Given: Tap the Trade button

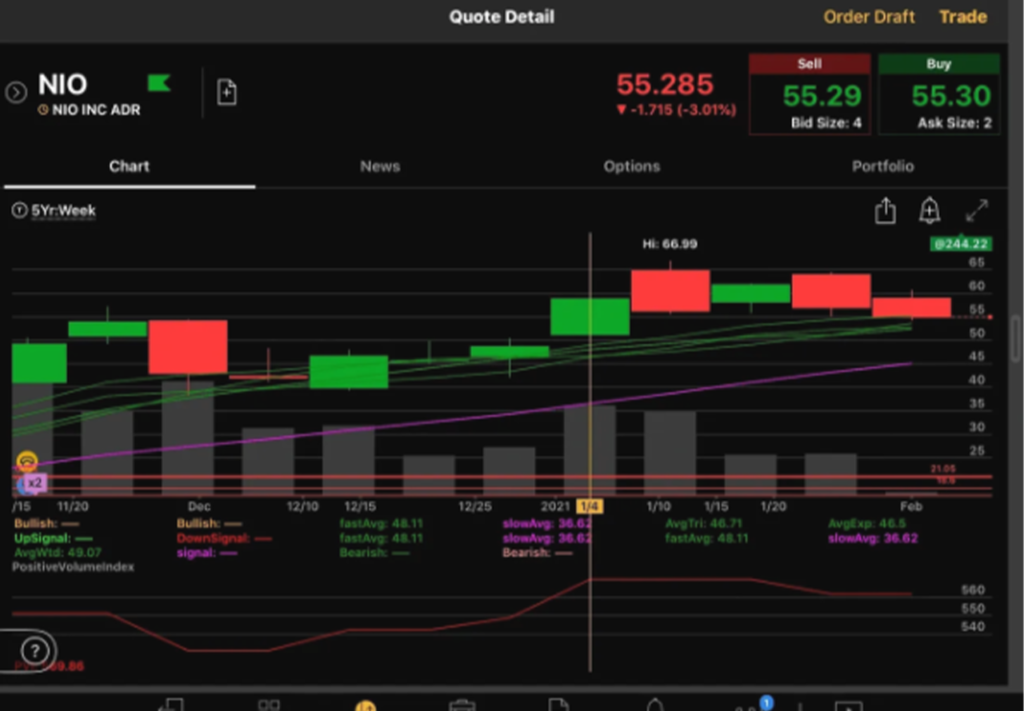Looking at the screenshot, I should tap(963, 17).
